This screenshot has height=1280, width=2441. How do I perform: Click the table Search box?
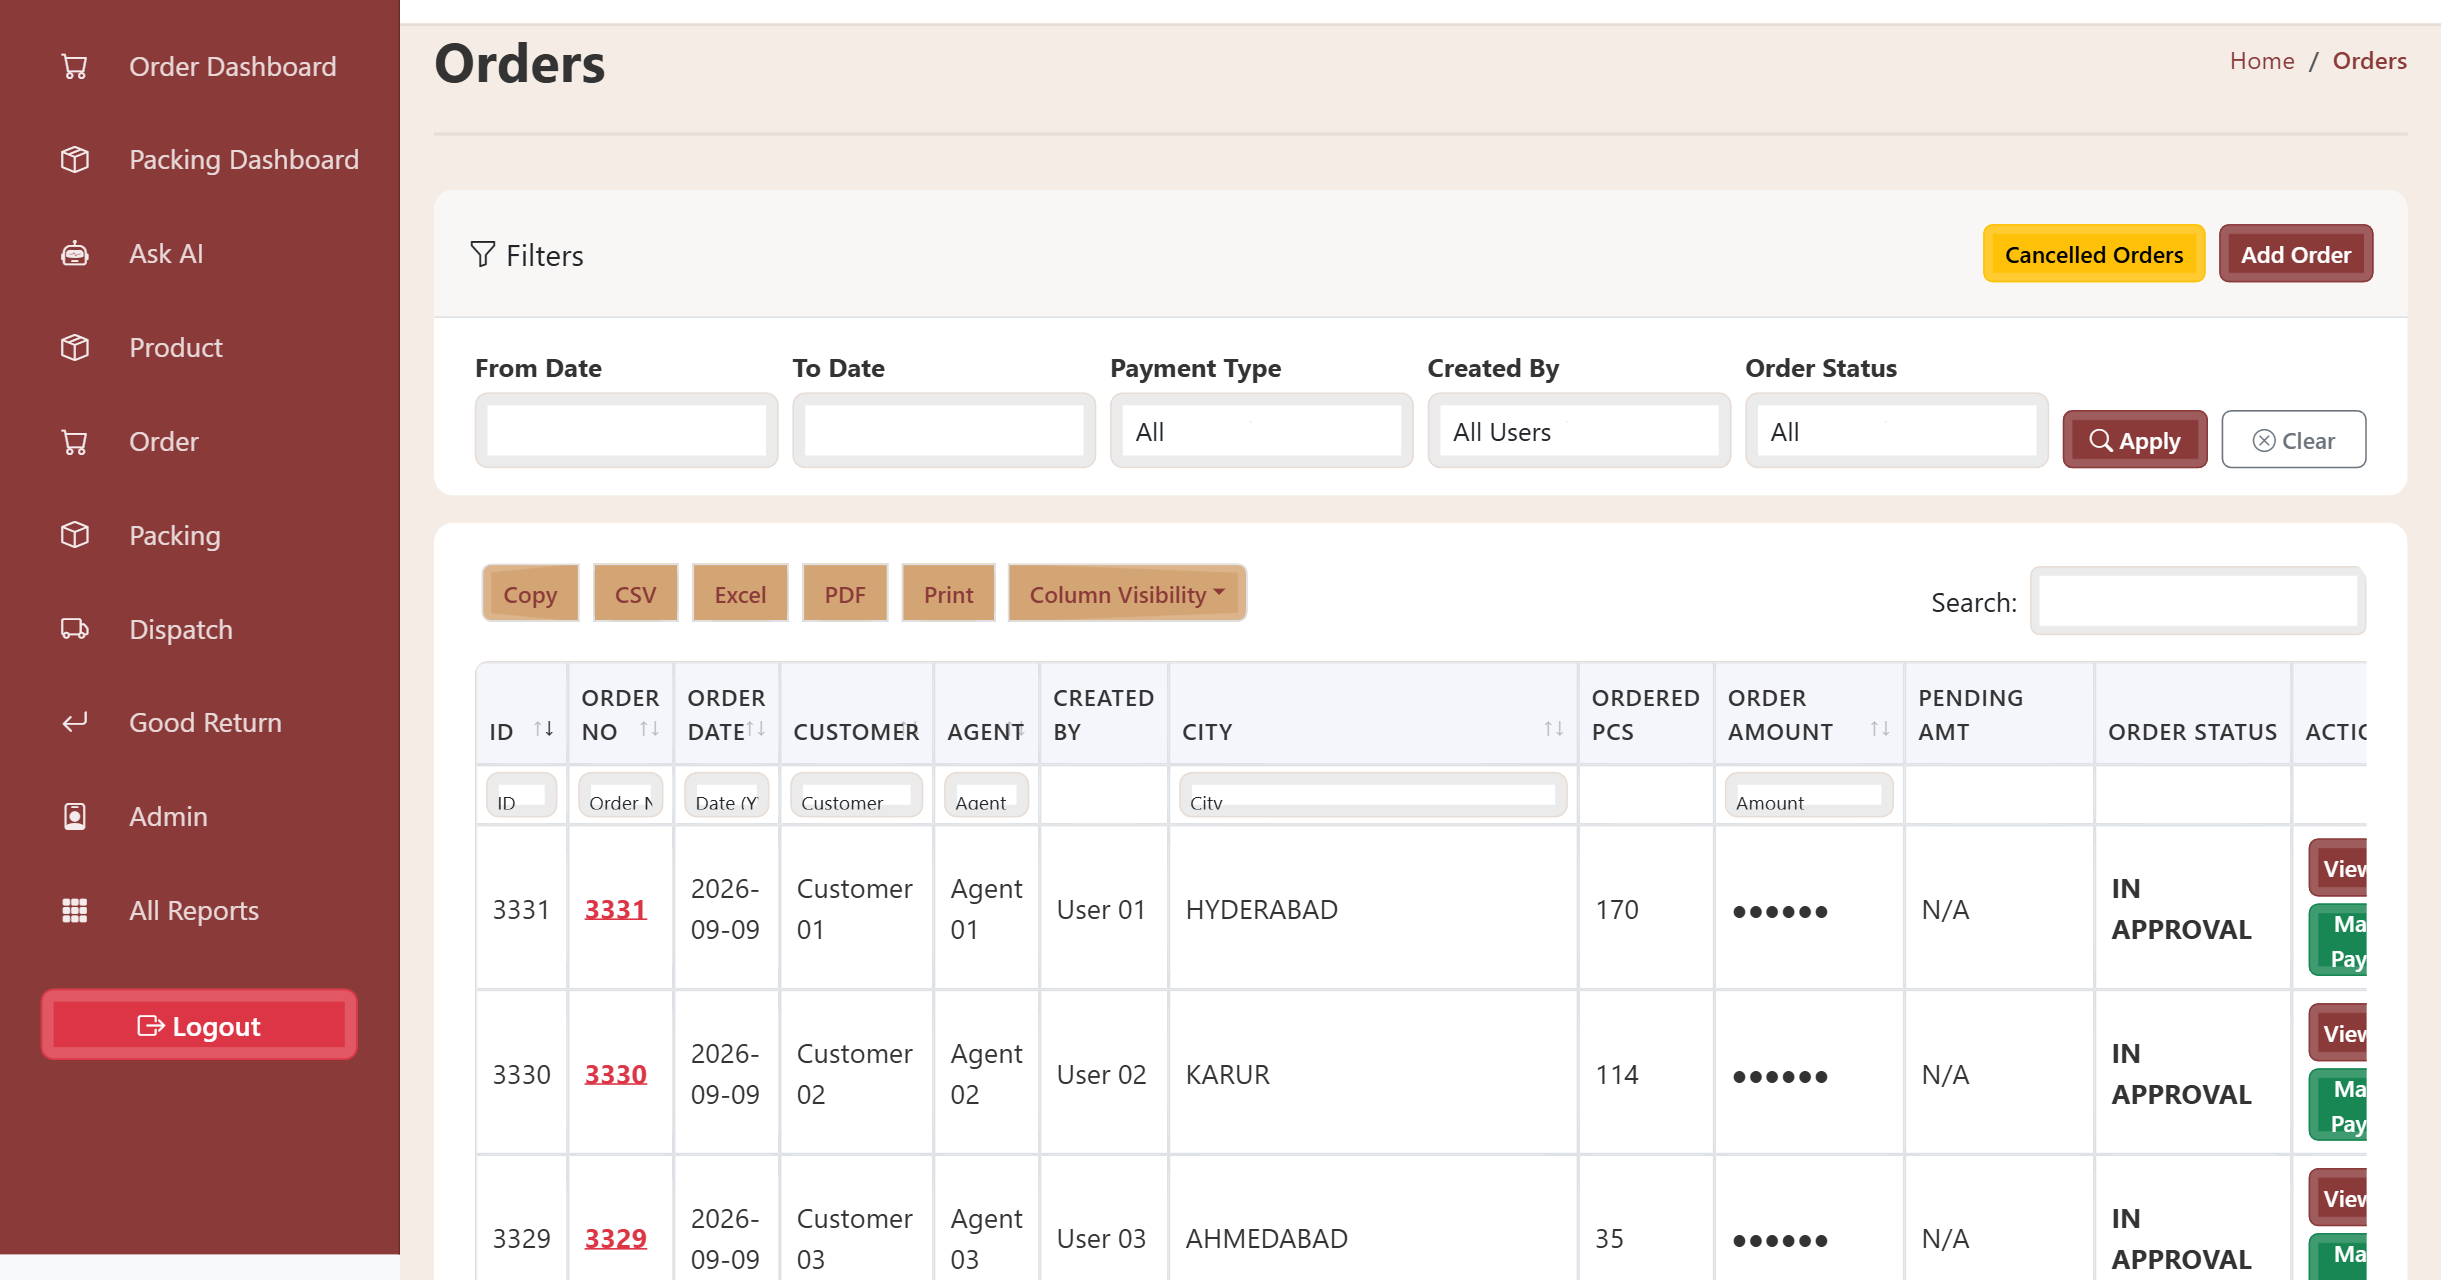[2198, 601]
